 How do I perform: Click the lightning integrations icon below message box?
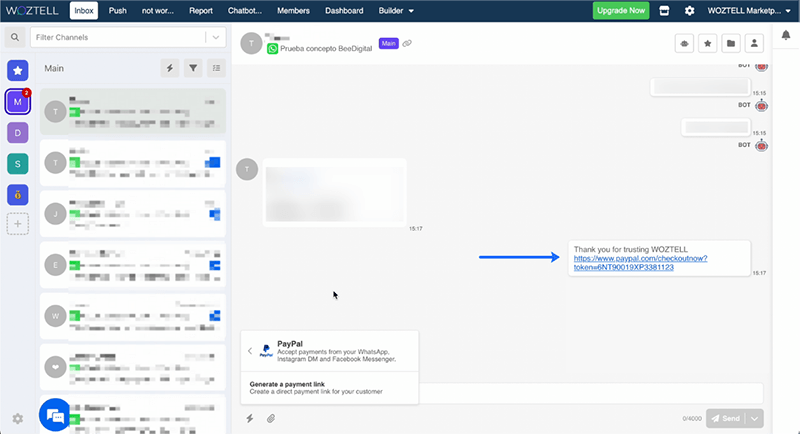pos(249,419)
